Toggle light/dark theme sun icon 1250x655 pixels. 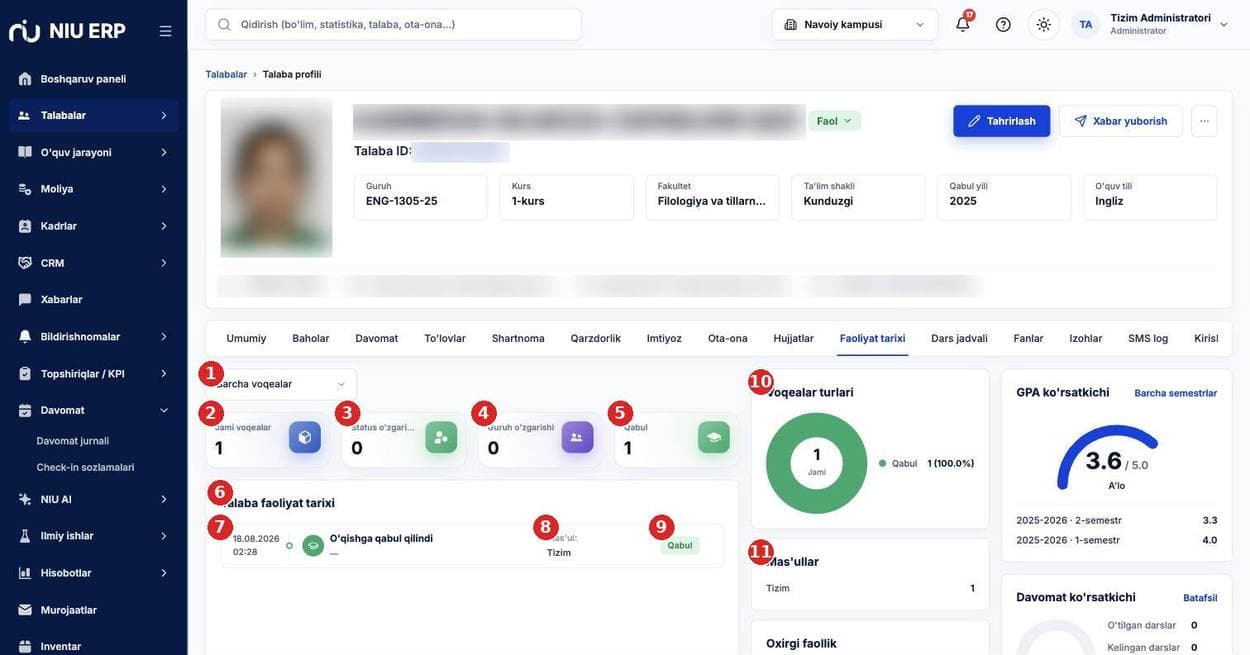(x=1044, y=24)
